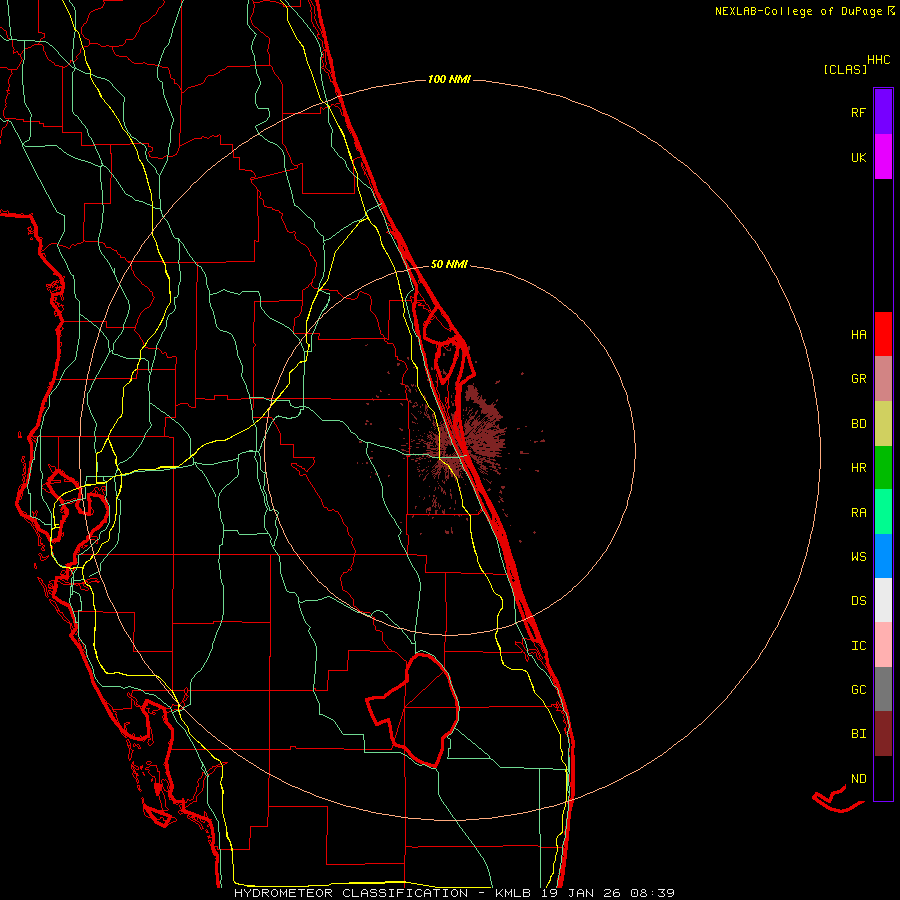Click the RA light green legend swatch
Image resolution: width=900 pixels, height=900 pixels.
(x=883, y=512)
